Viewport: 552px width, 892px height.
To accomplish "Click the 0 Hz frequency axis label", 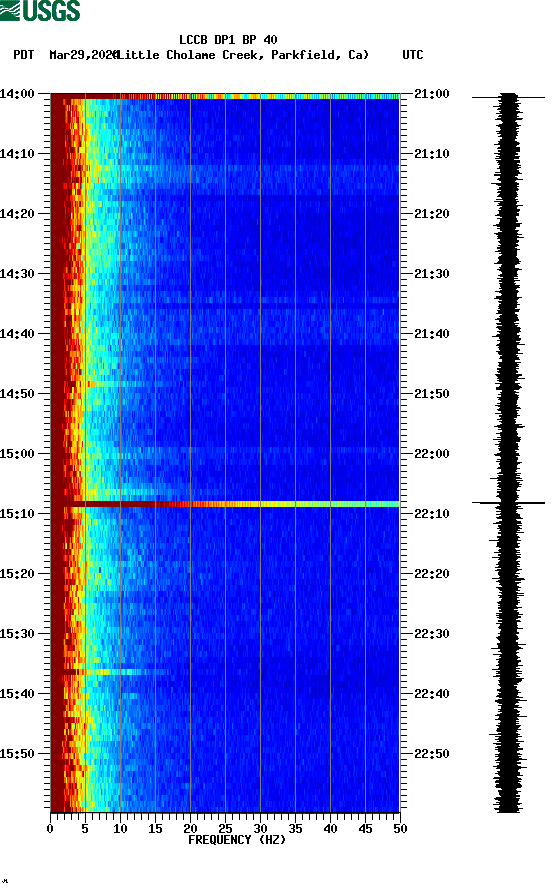I will click(x=50, y=829).
